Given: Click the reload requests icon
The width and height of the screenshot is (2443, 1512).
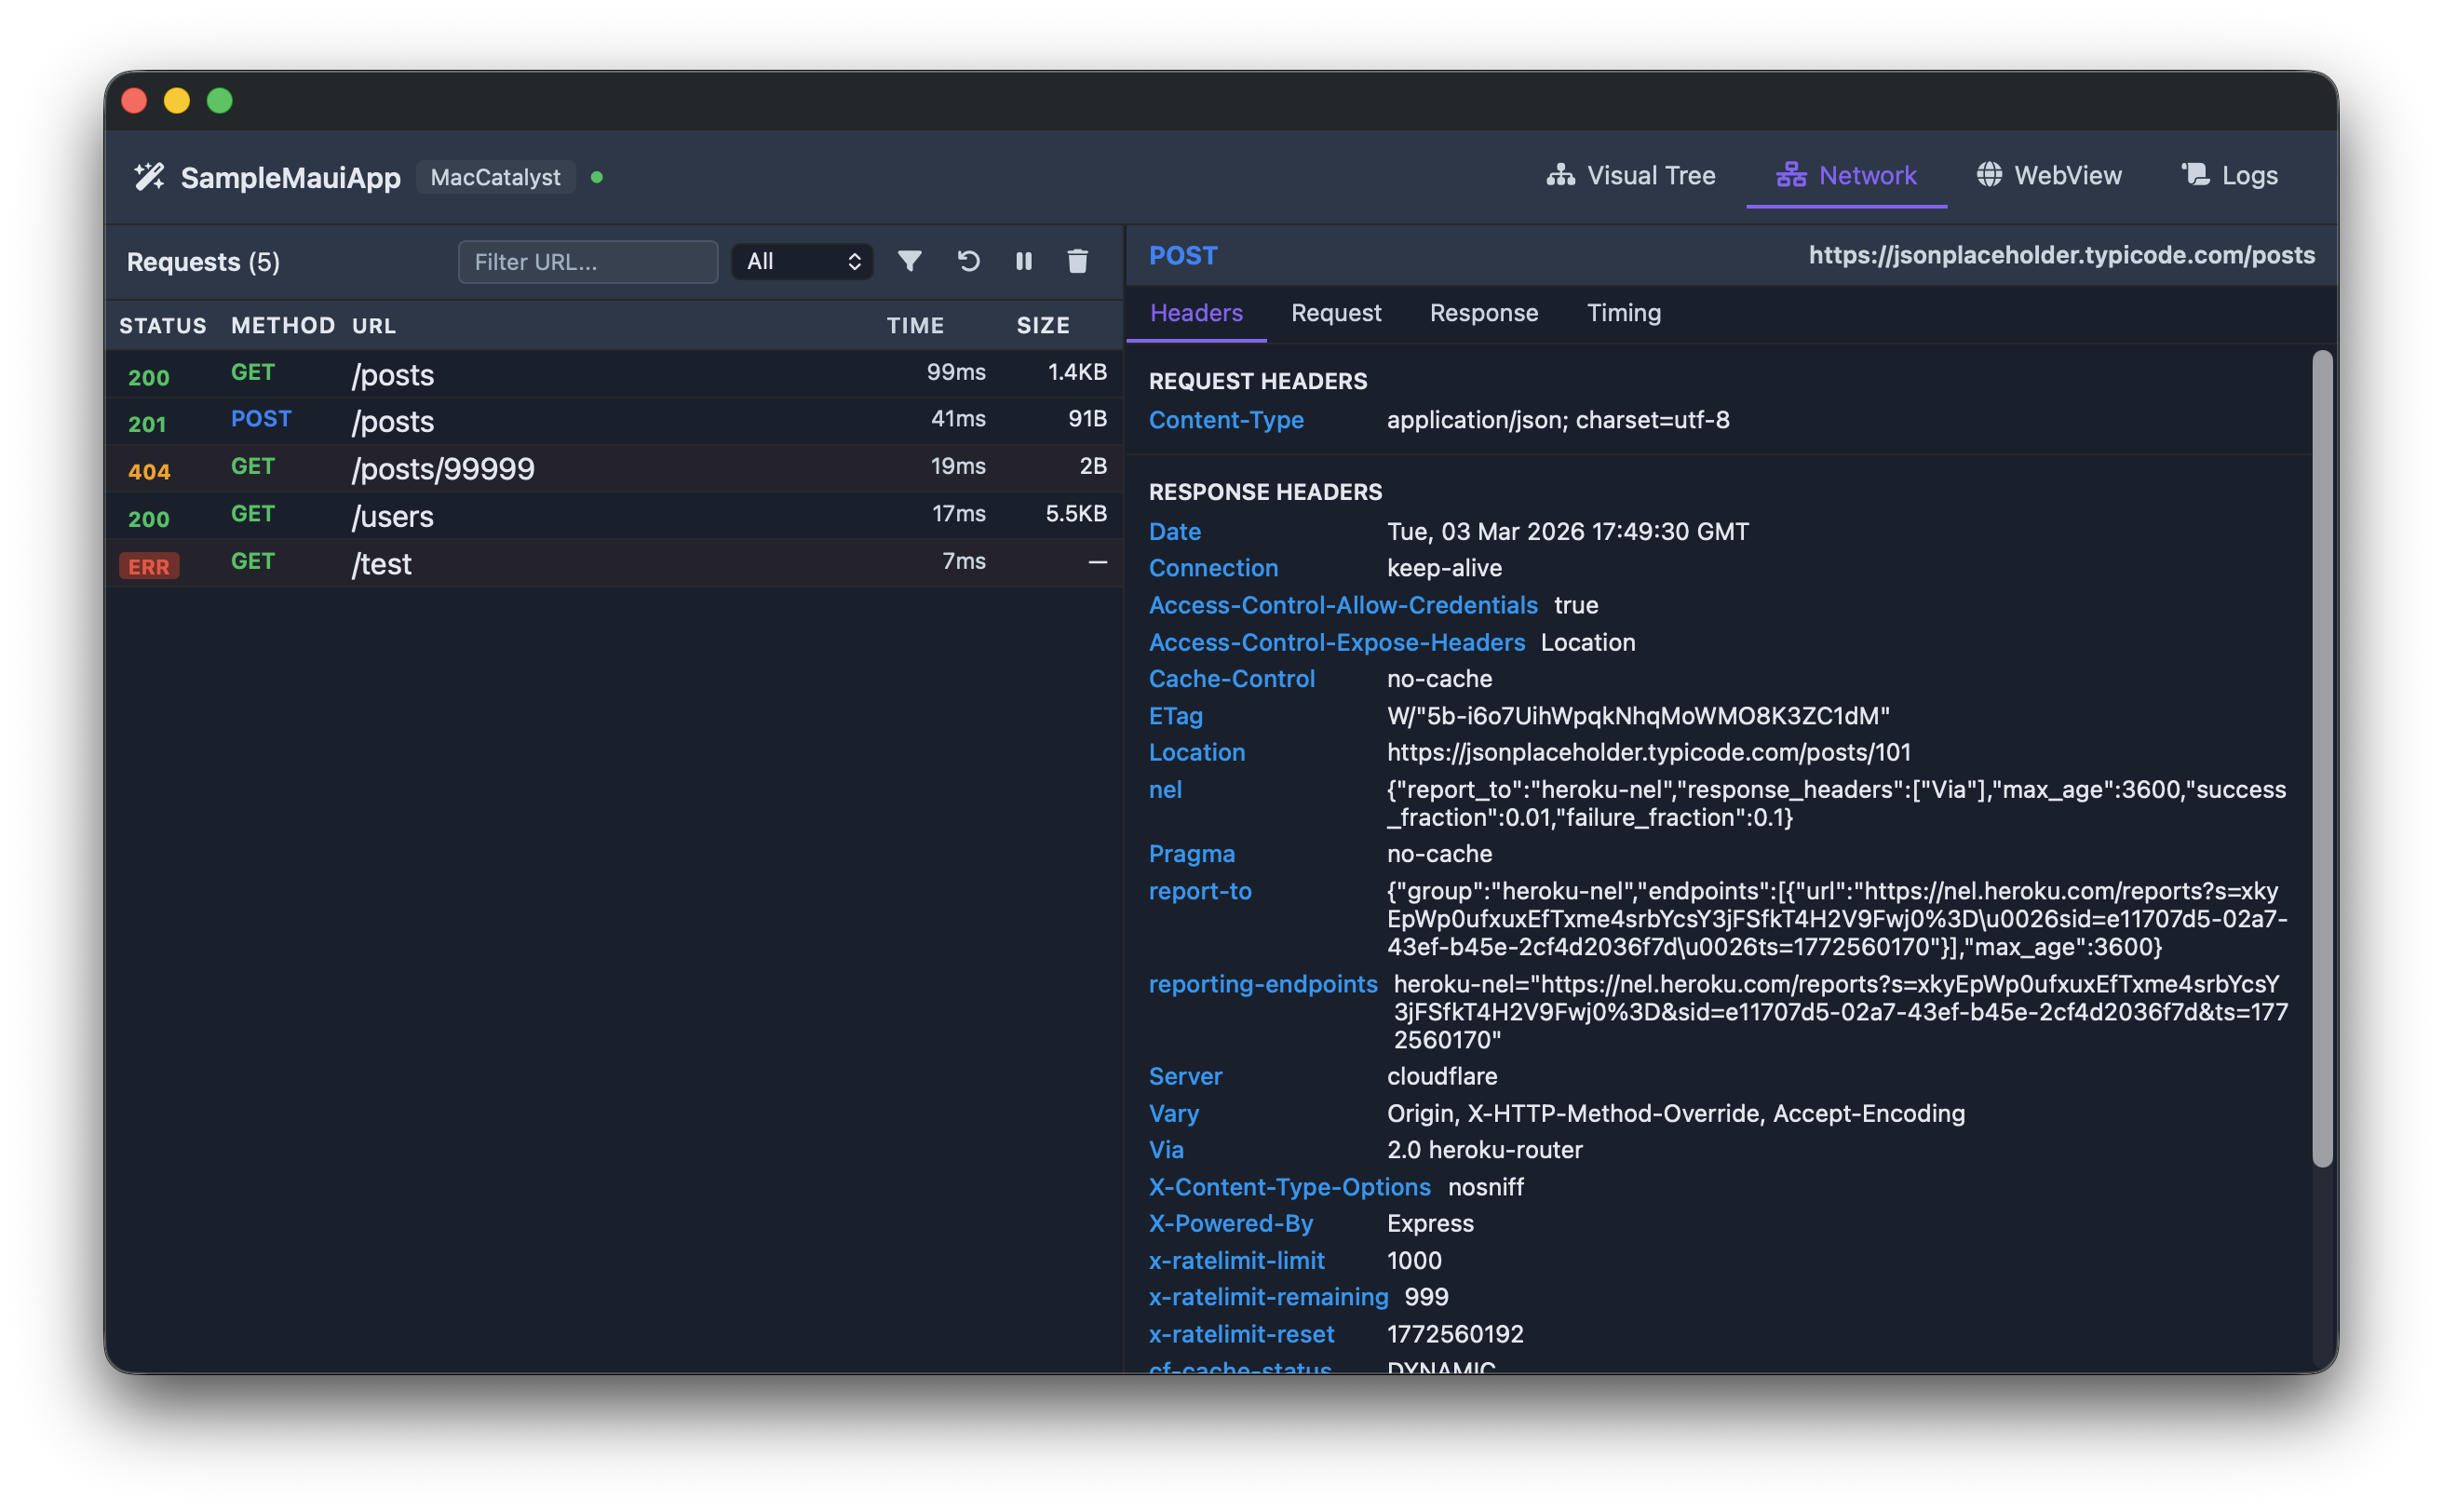Looking at the screenshot, I should (967, 261).
